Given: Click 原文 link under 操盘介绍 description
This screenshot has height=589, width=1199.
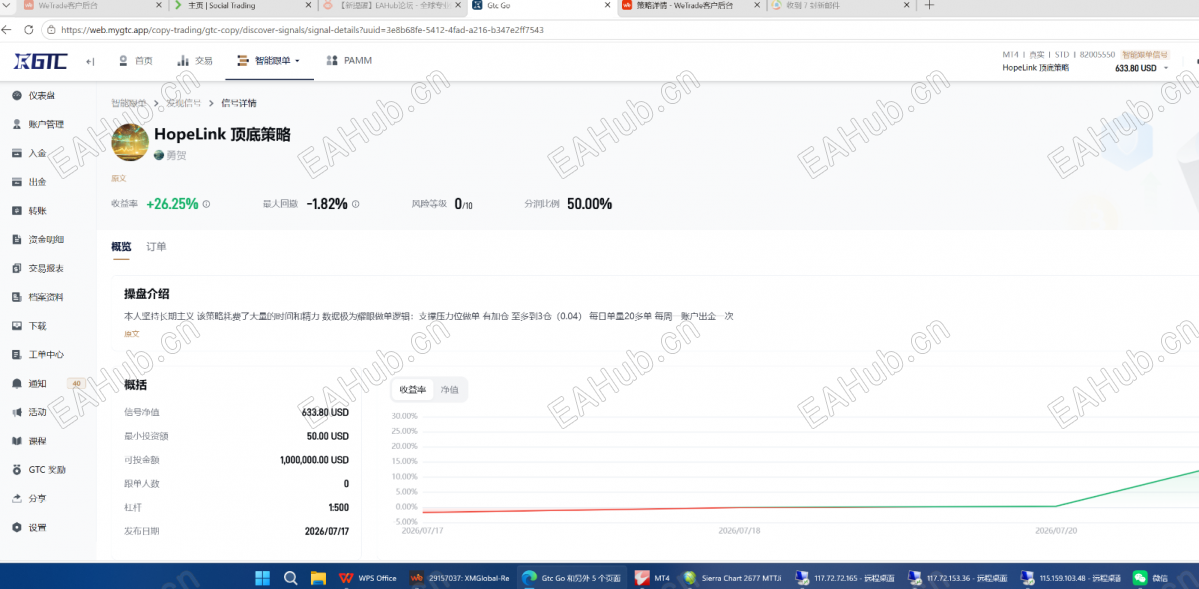Looking at the screenshot, I should tap(132, 334).
